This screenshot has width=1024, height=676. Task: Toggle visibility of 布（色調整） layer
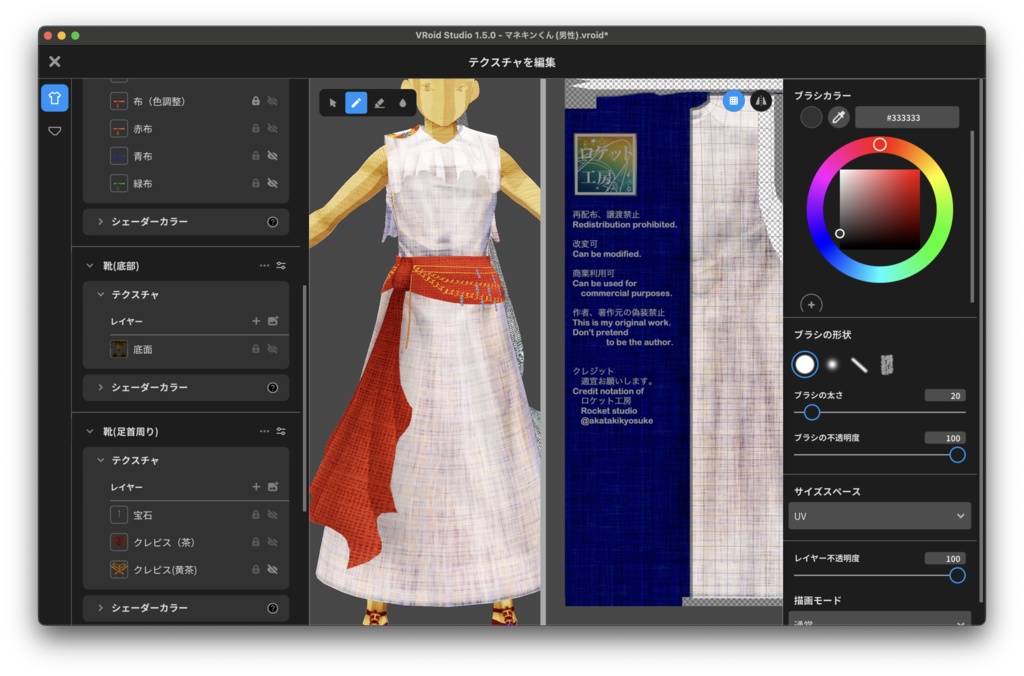(x=273, y=101)
